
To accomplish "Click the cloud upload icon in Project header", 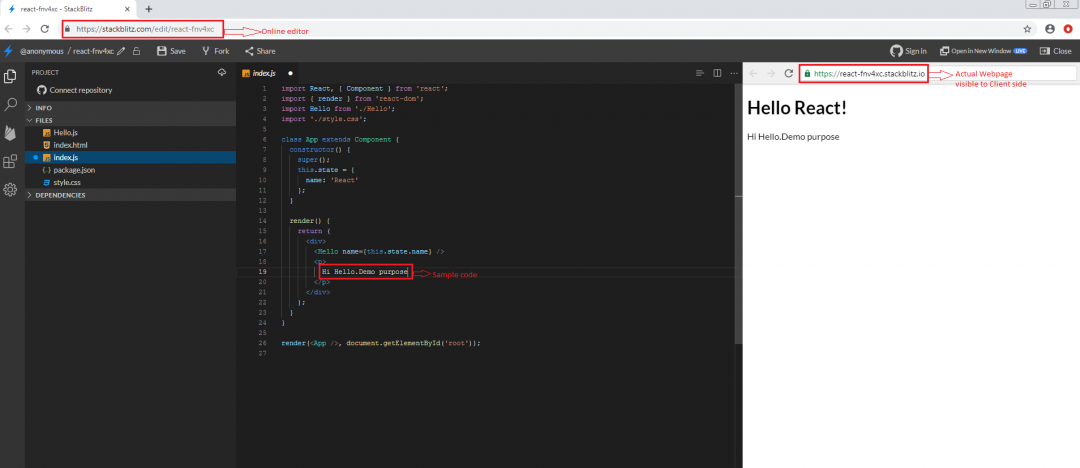I will 222,72.
